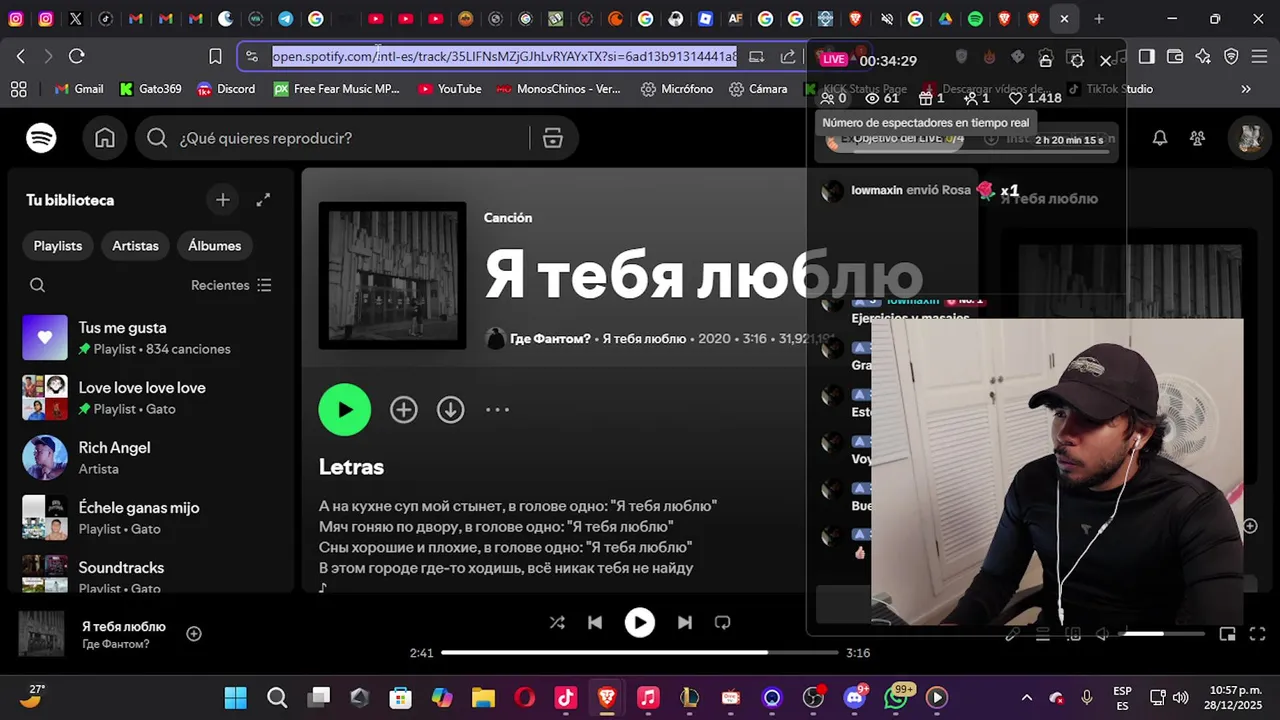Open the Gato369 bookmark
Screen dimensions: 1280x720
click(x=151, y=89)
